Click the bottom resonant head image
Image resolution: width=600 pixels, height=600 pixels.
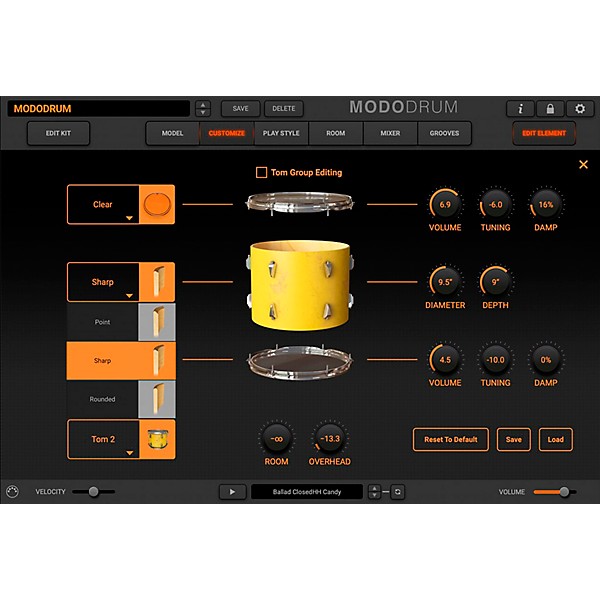click(x=300, y=362)
